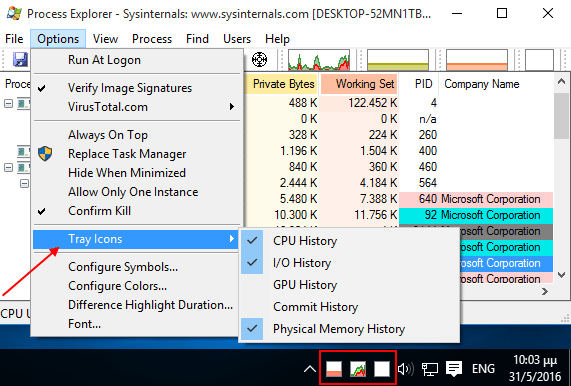571x386 pixels.
Task: Select the row with PID 400
Action: point(399,151)
